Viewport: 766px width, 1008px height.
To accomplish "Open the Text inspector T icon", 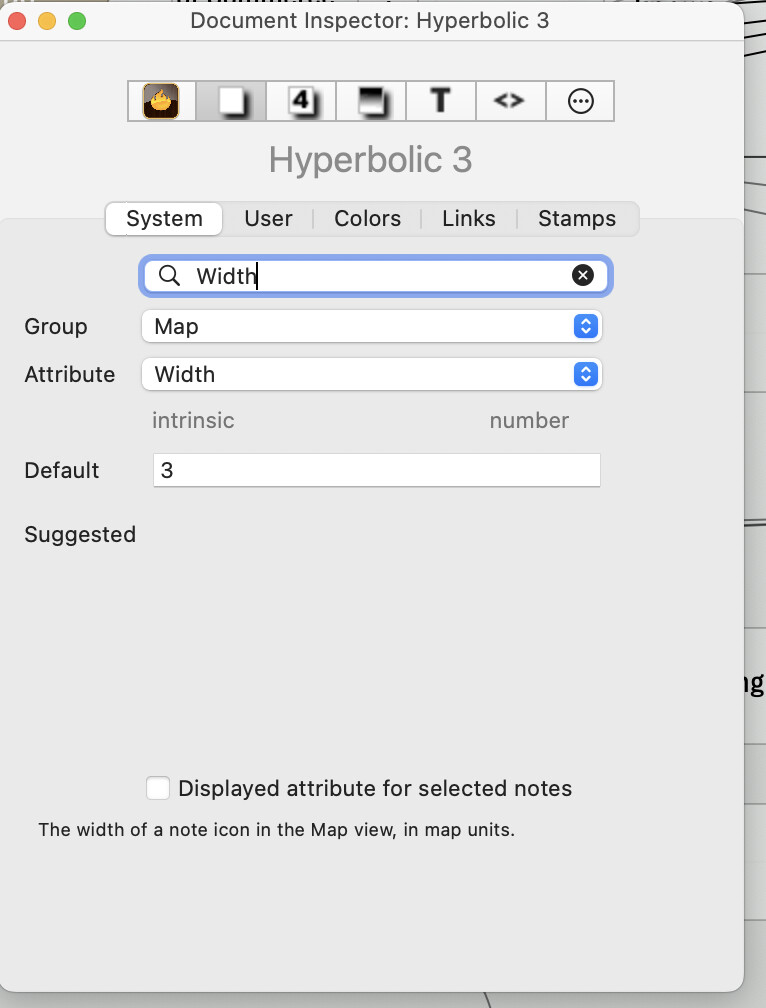I will tap(441, 101).
